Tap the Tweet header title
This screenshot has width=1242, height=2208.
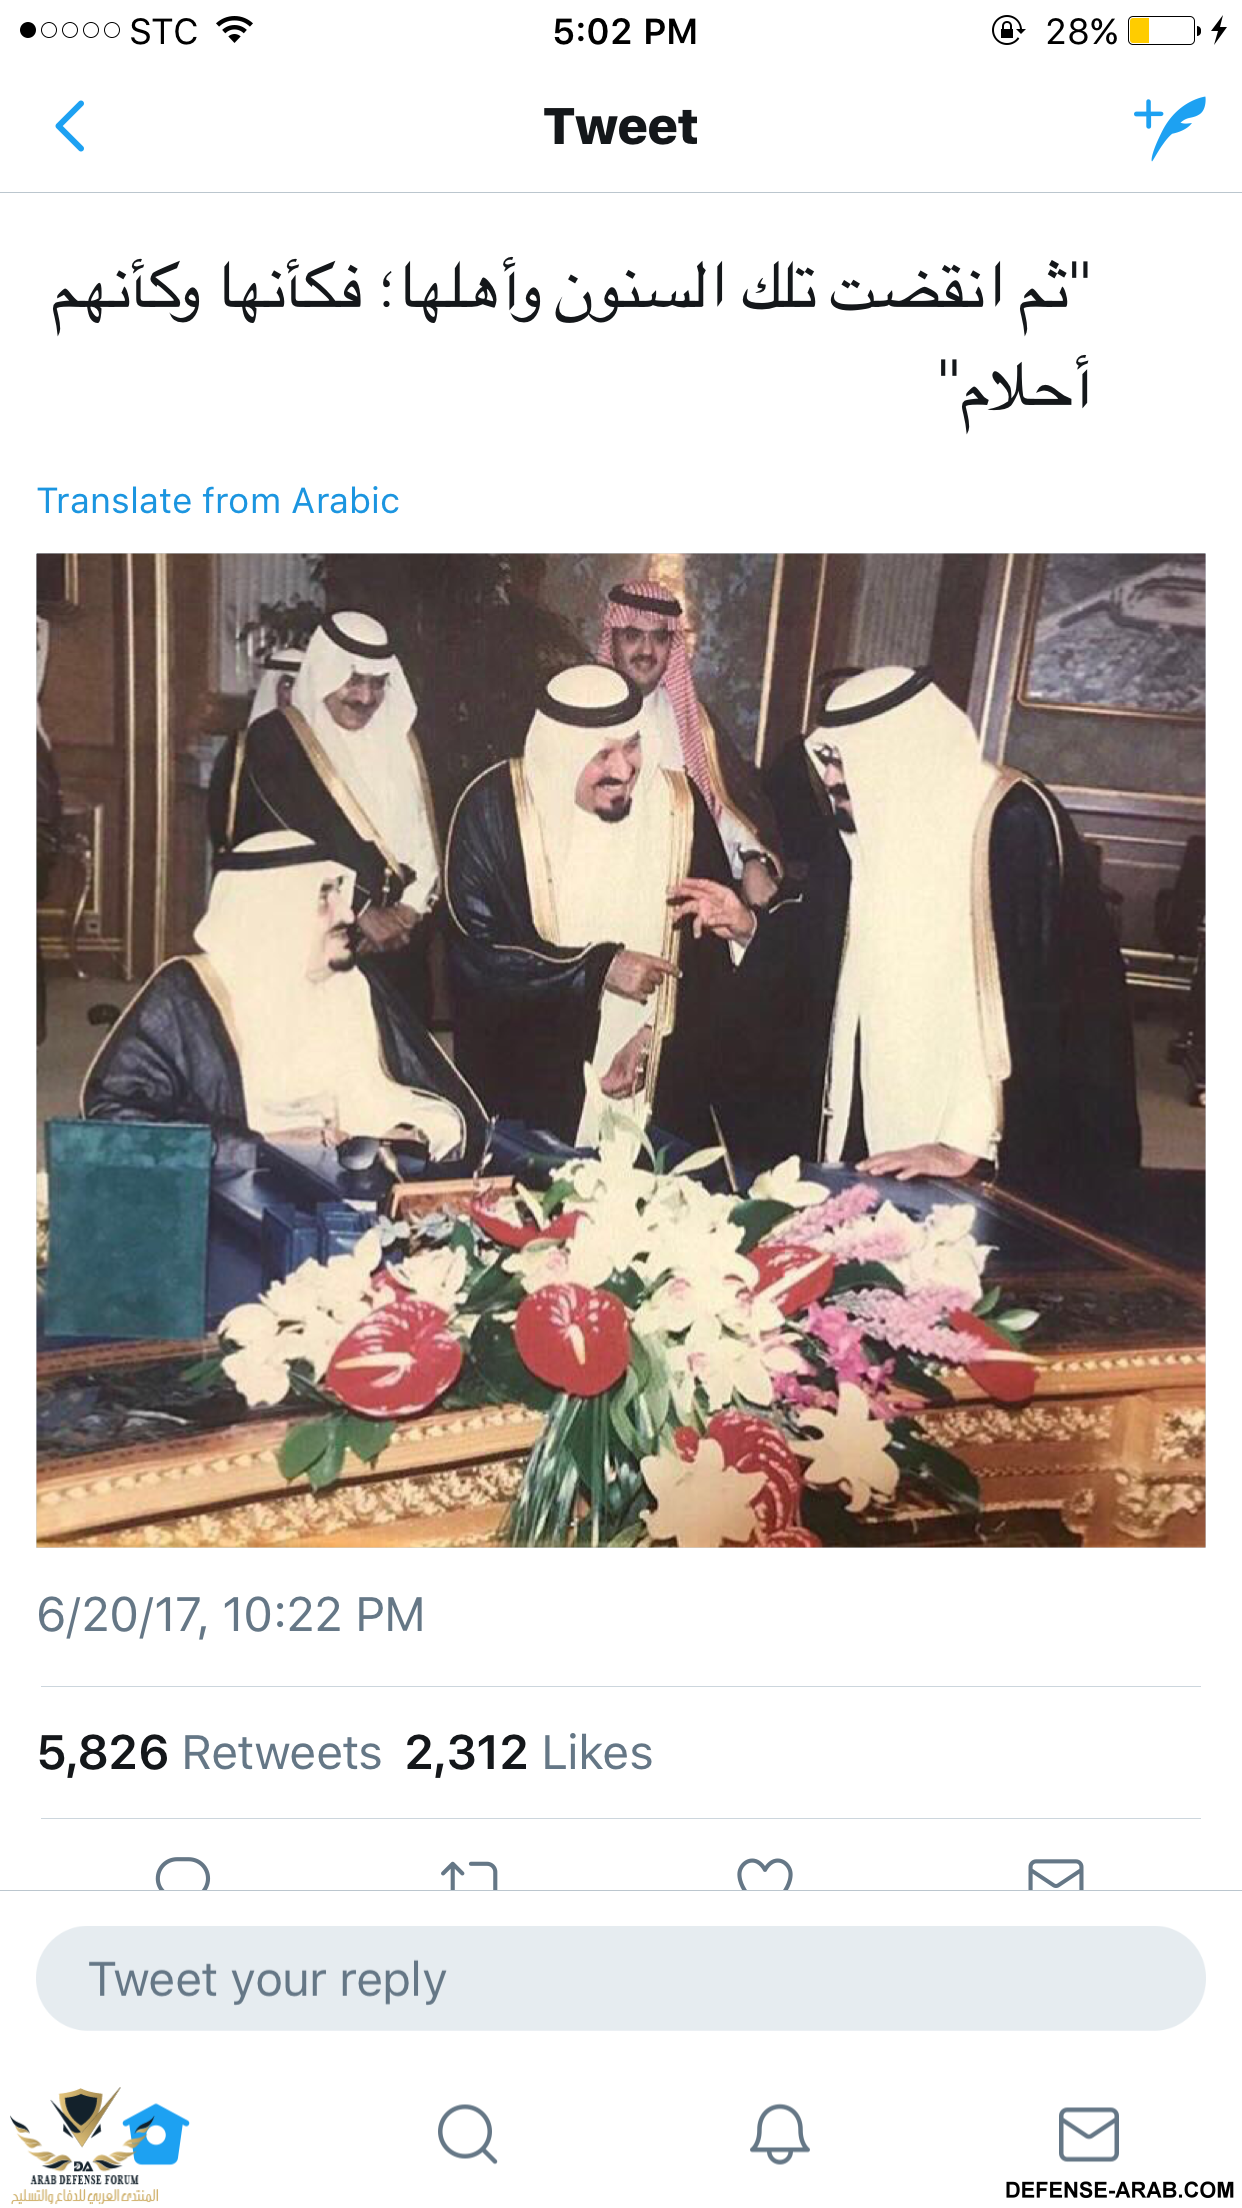(x=621, y=127)
